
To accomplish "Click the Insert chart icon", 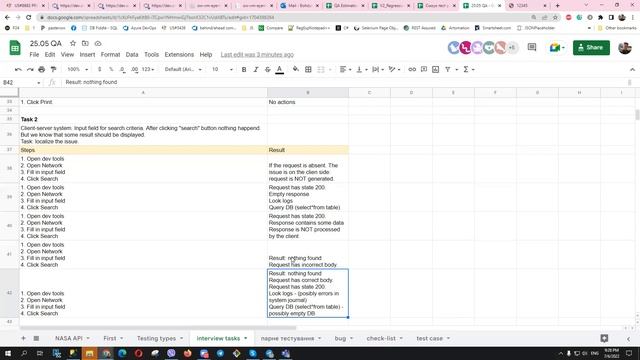I will coord(436,69).
